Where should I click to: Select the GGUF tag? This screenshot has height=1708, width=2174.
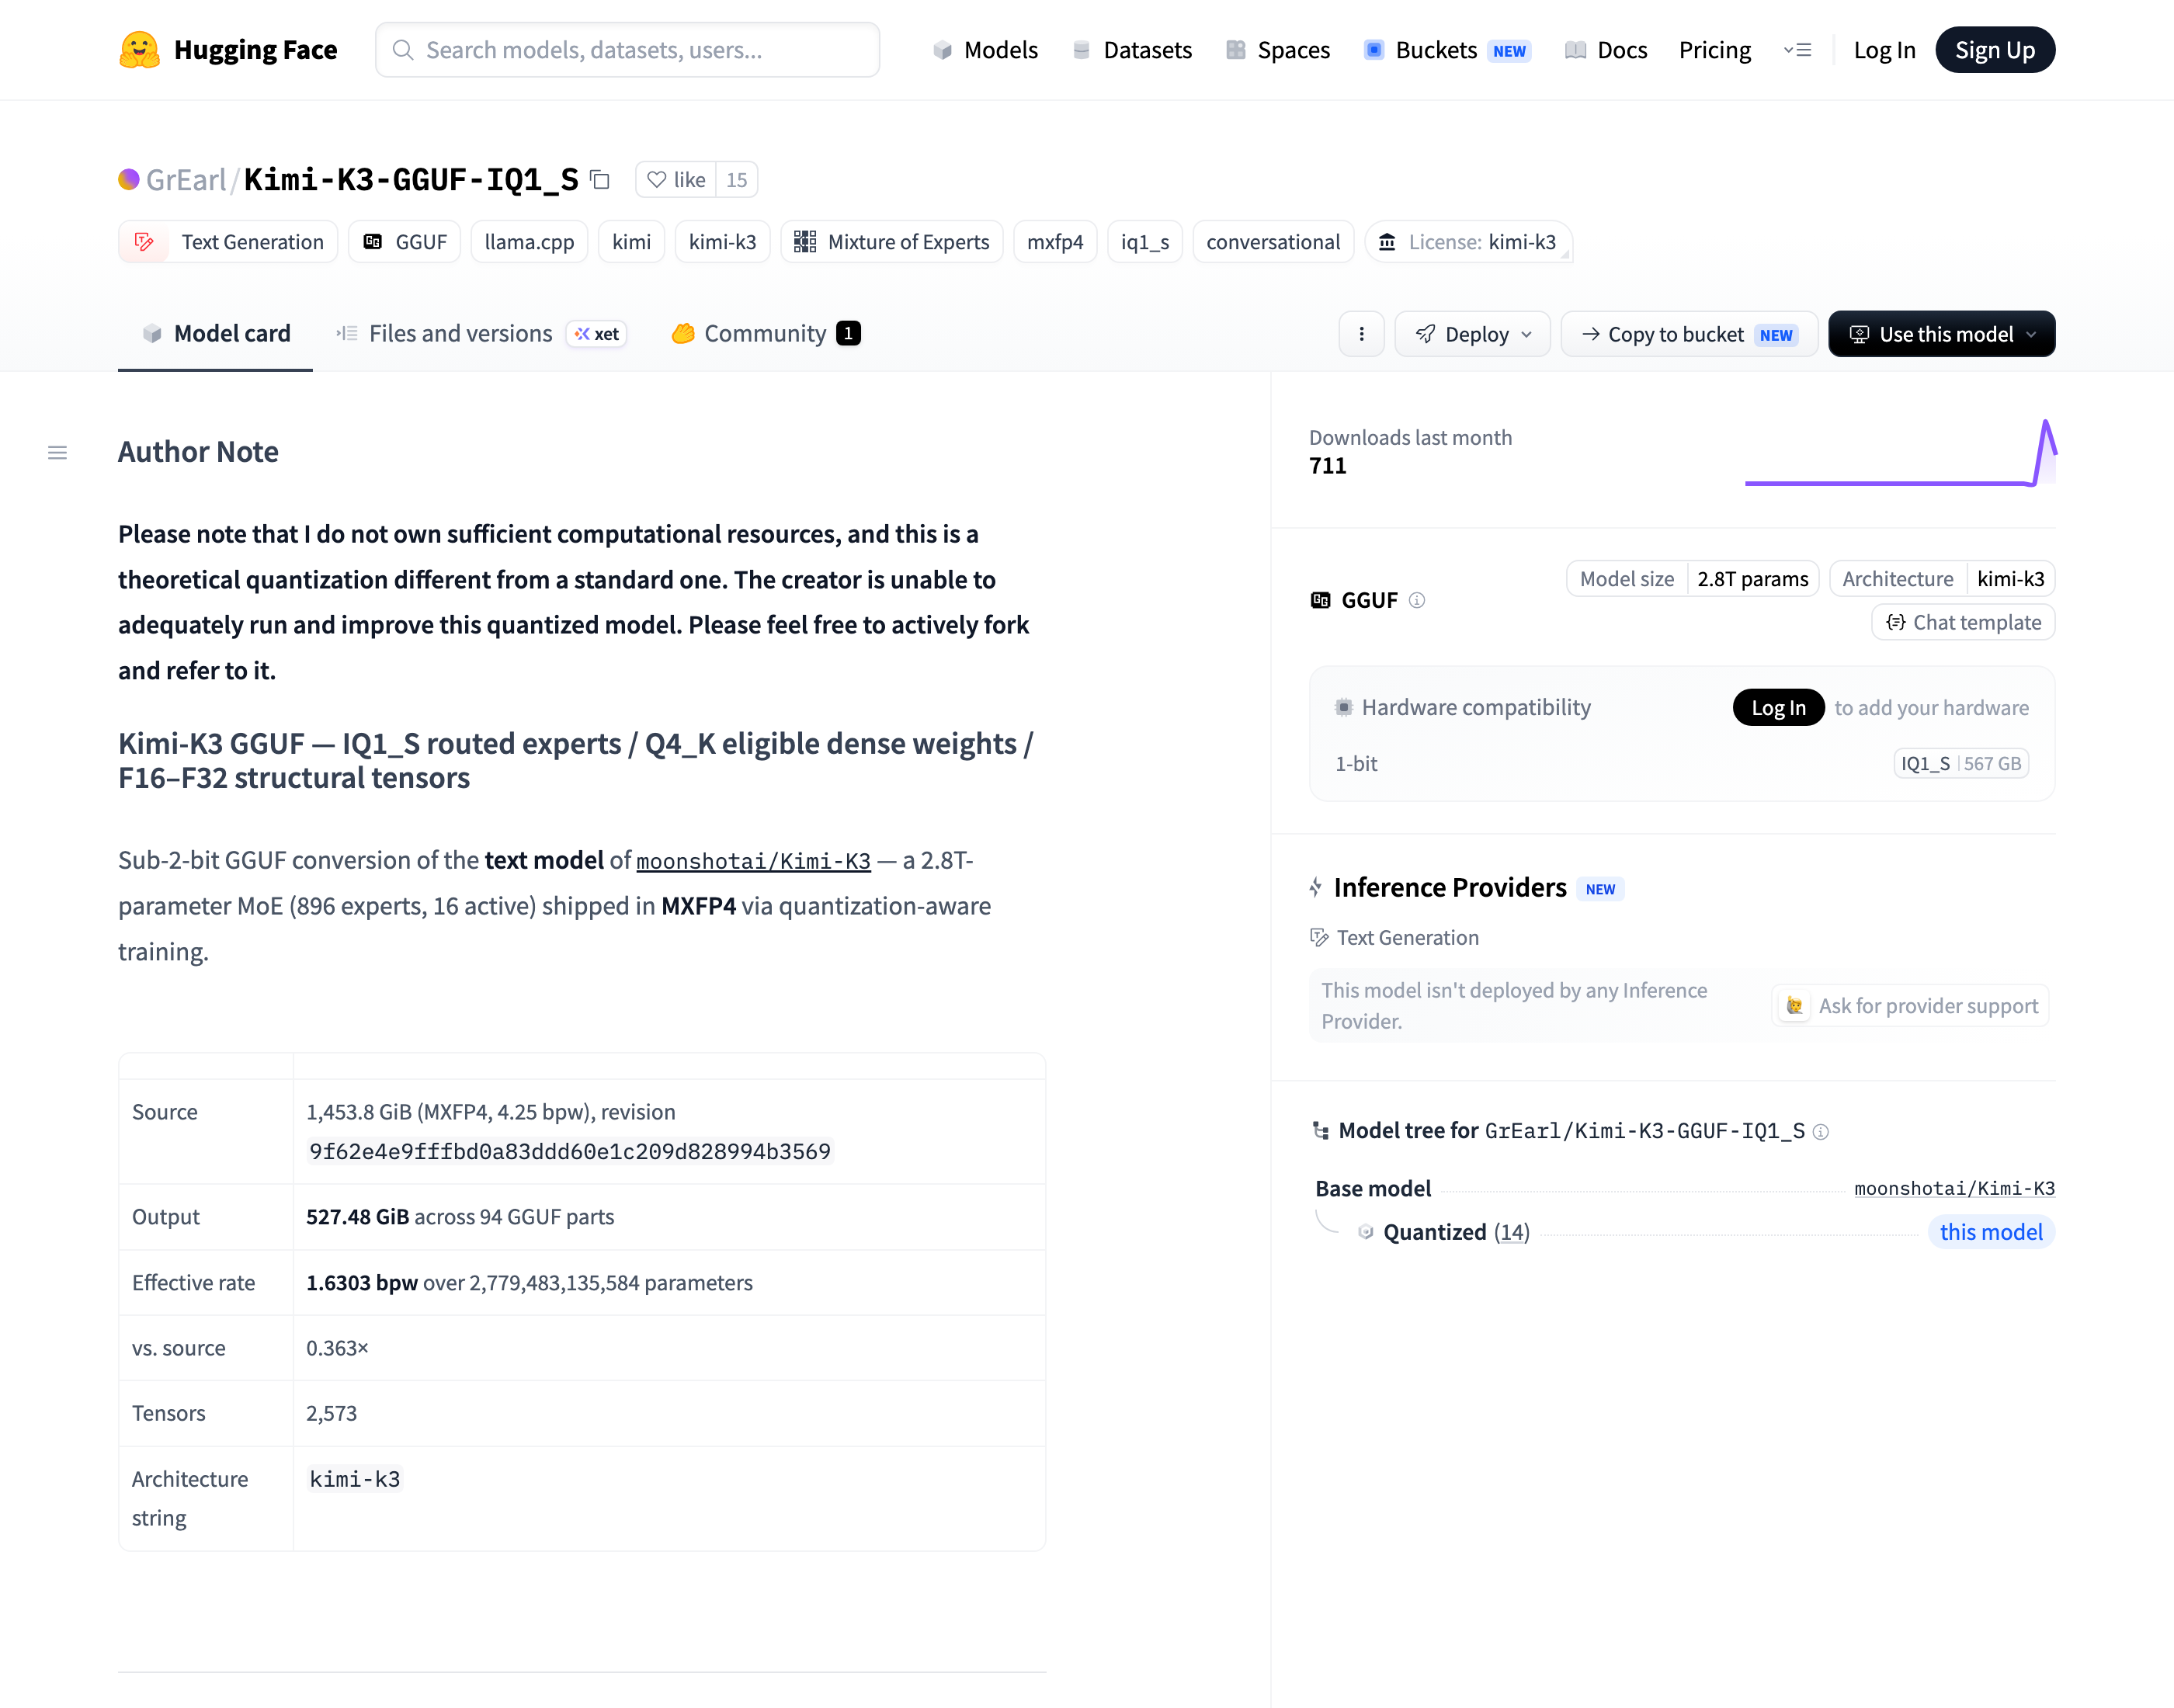[404, 242]
